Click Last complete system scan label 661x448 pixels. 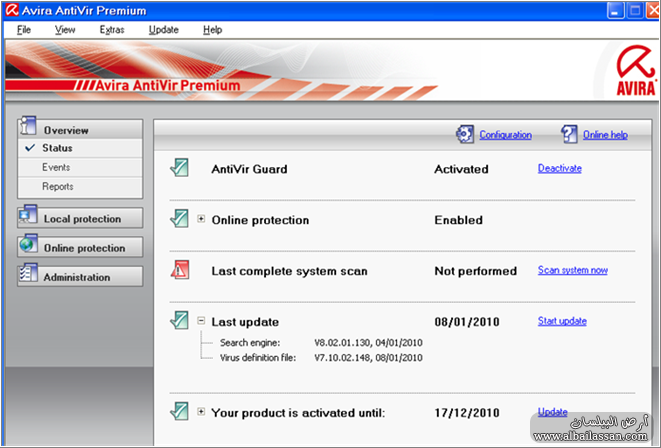pos(289,271)
